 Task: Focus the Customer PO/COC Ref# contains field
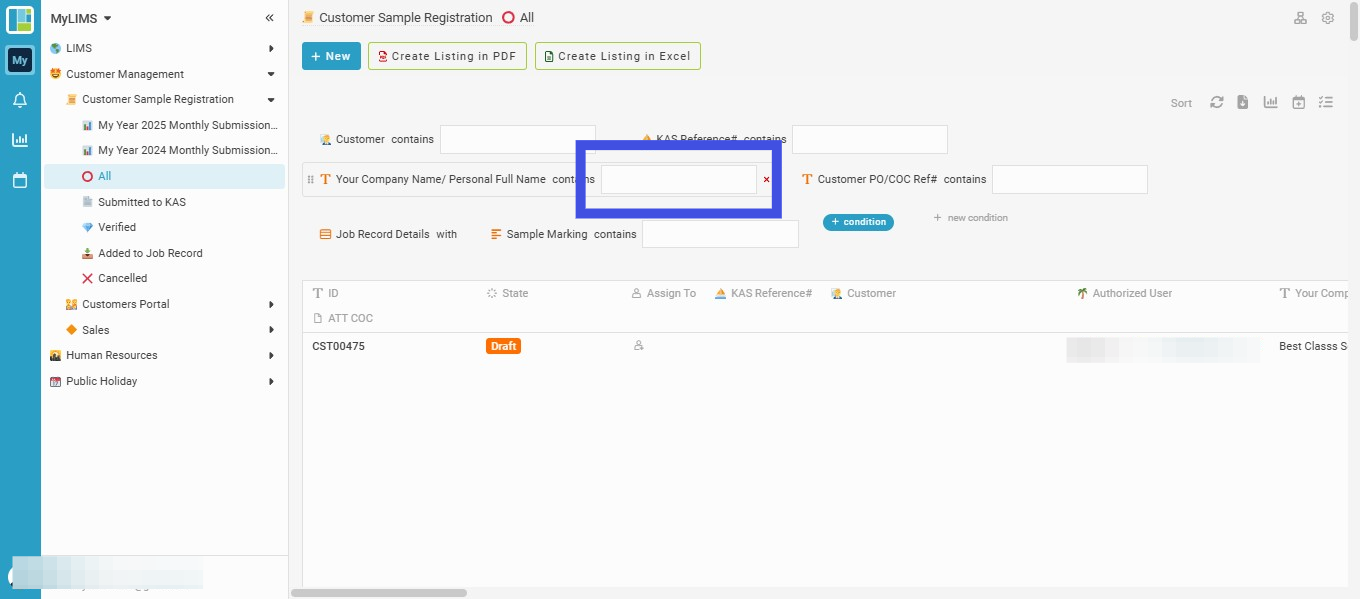click(x=1070, y=179)
